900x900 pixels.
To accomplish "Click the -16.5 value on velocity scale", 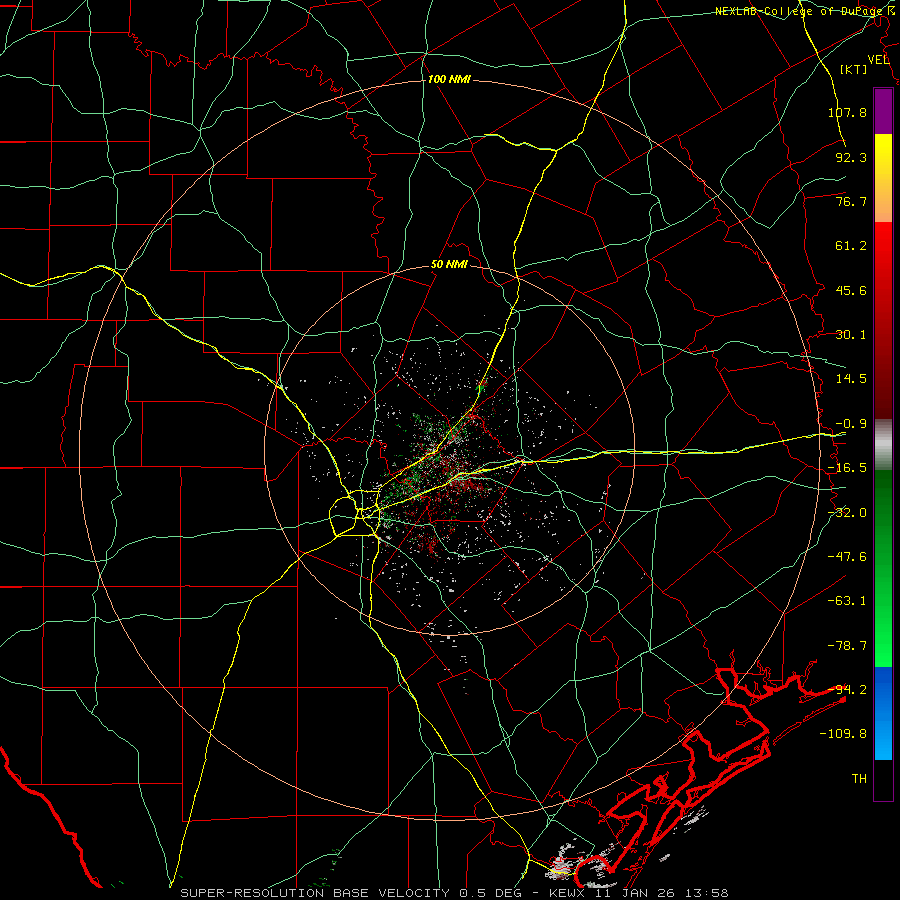I will pos(847,468).
